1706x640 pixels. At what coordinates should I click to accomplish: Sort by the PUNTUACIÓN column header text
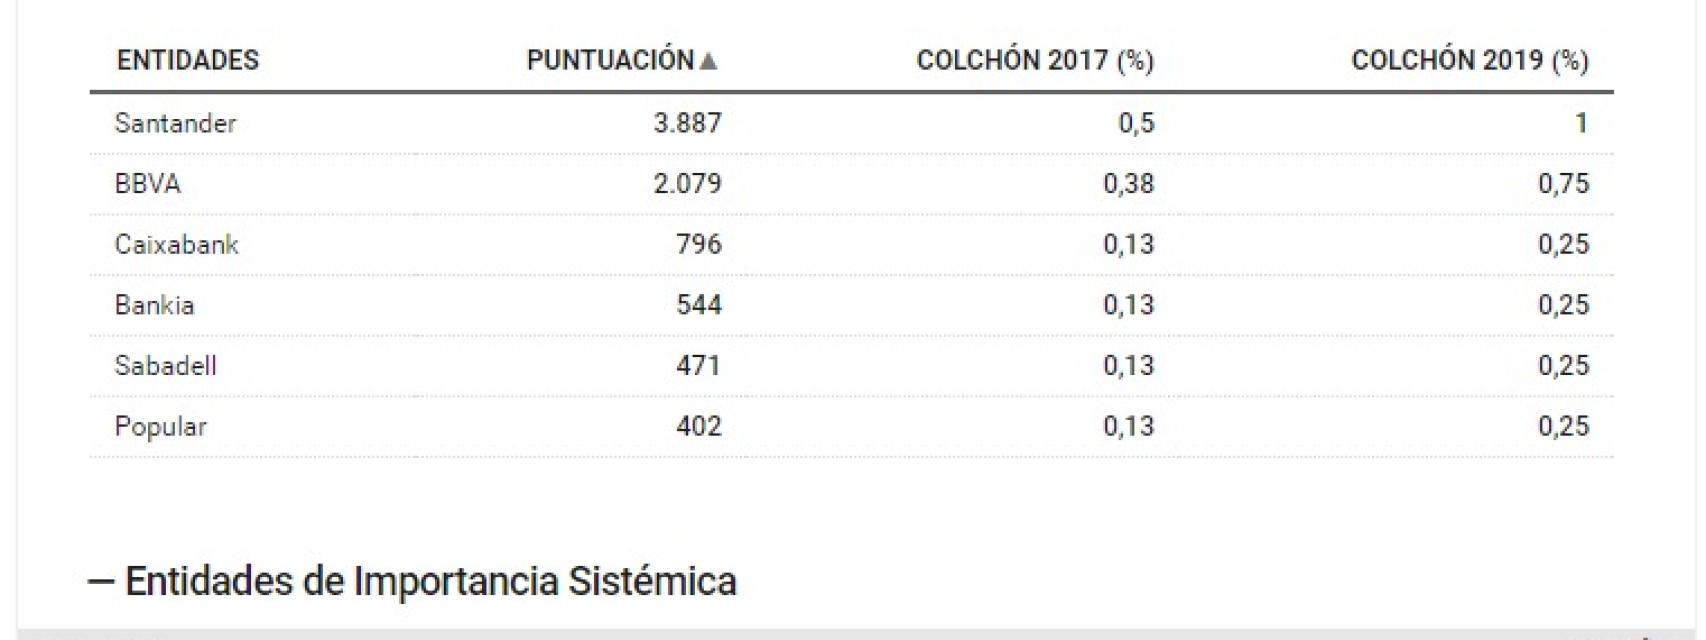(x=610, y=60)
